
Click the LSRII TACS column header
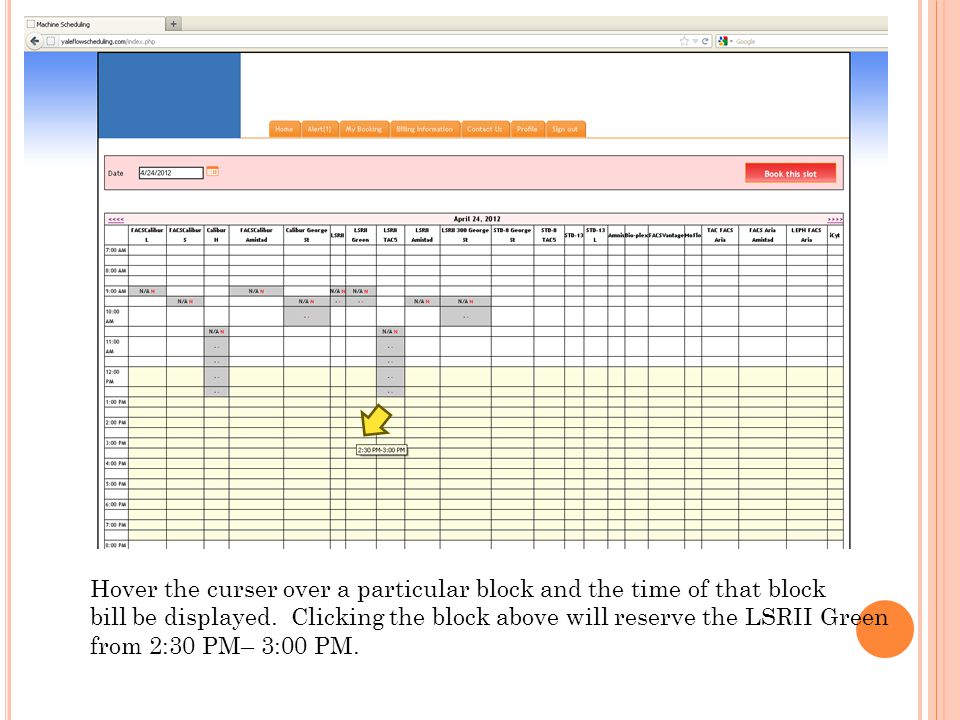(x=390, y=235)
